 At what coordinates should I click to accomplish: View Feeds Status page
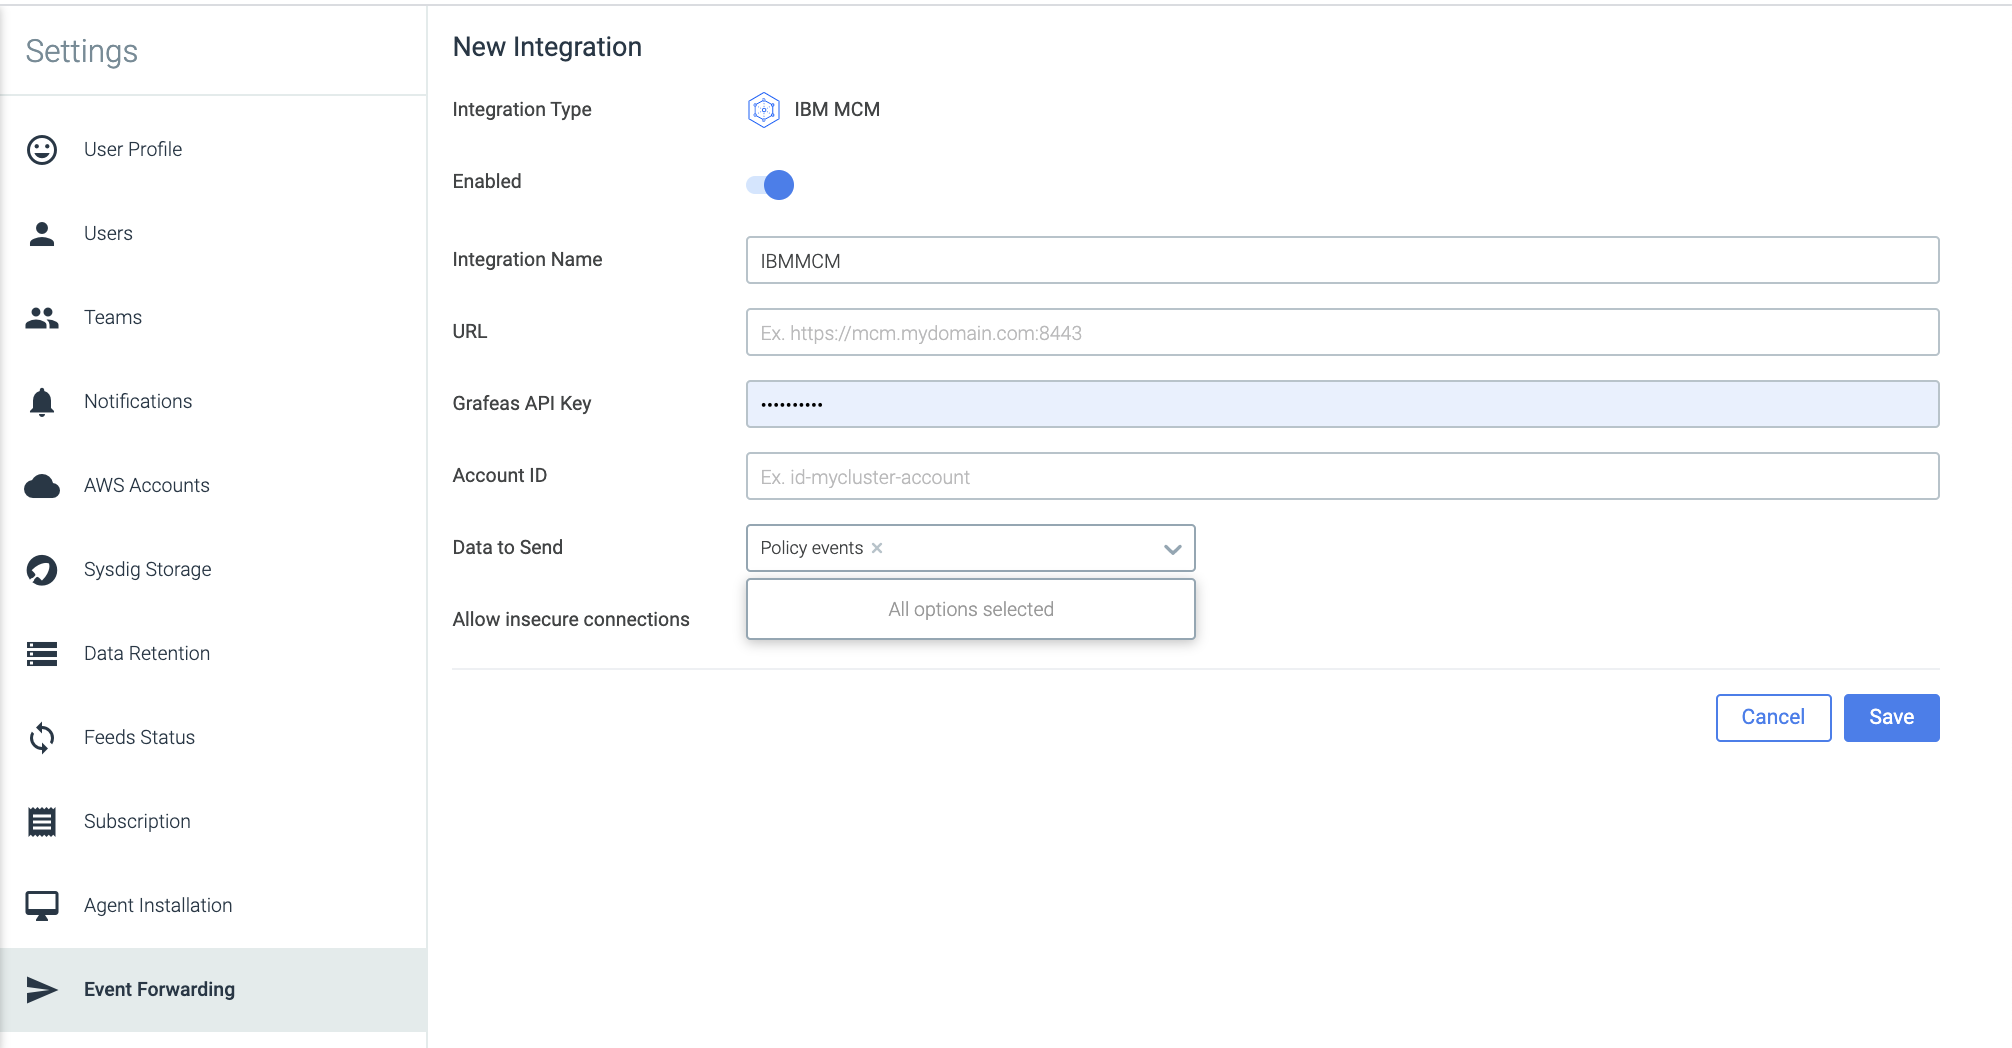214,738
